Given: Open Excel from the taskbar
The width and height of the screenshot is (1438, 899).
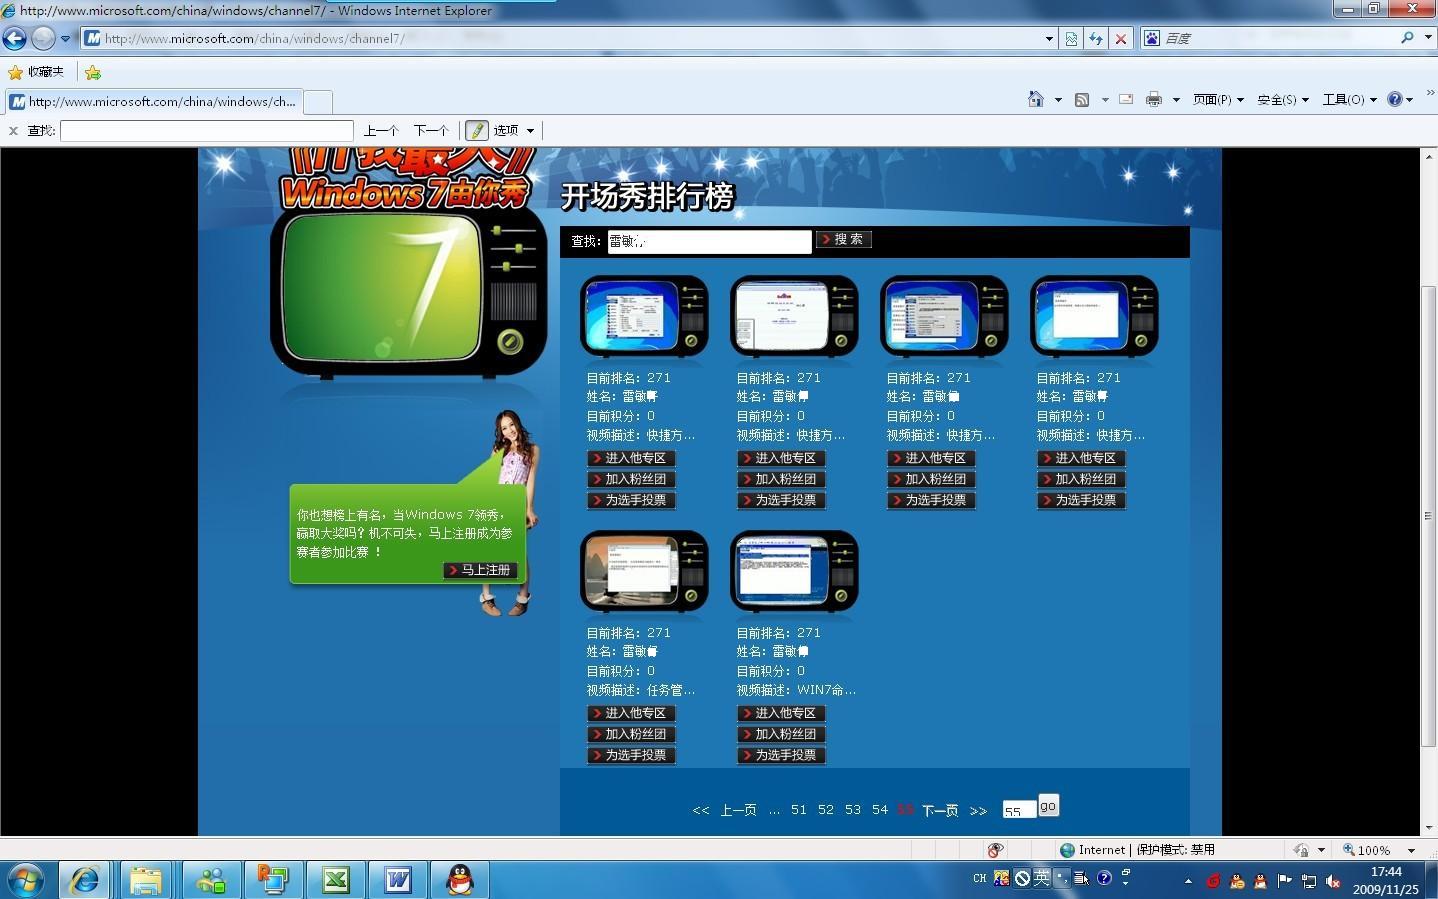Looking at the screenshot, I should click(335, 880).
